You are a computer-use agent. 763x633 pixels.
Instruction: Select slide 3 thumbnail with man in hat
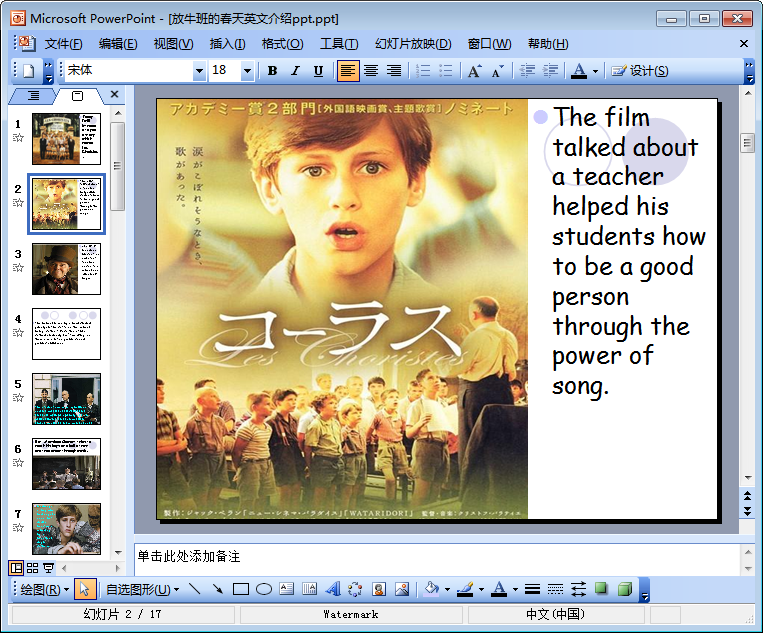tap(67, 269)
